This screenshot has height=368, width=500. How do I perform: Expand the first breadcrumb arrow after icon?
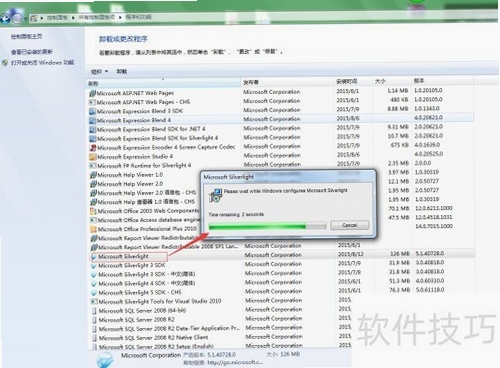tap(42, 18)
